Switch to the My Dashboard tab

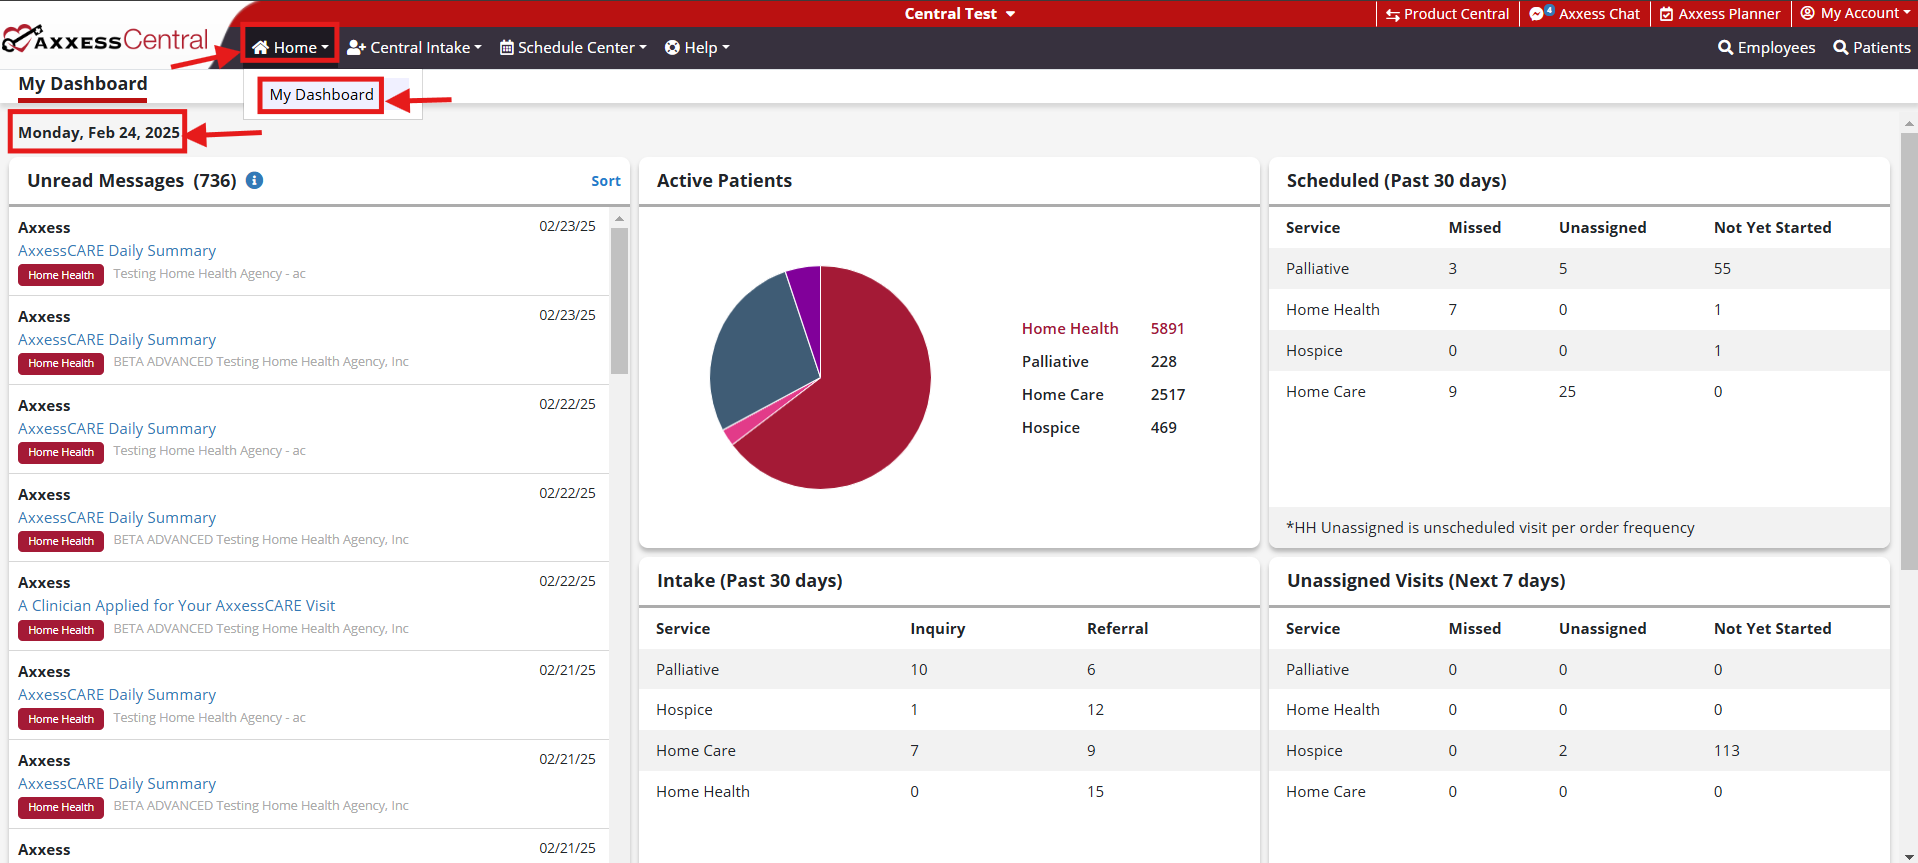coord(83,84)
